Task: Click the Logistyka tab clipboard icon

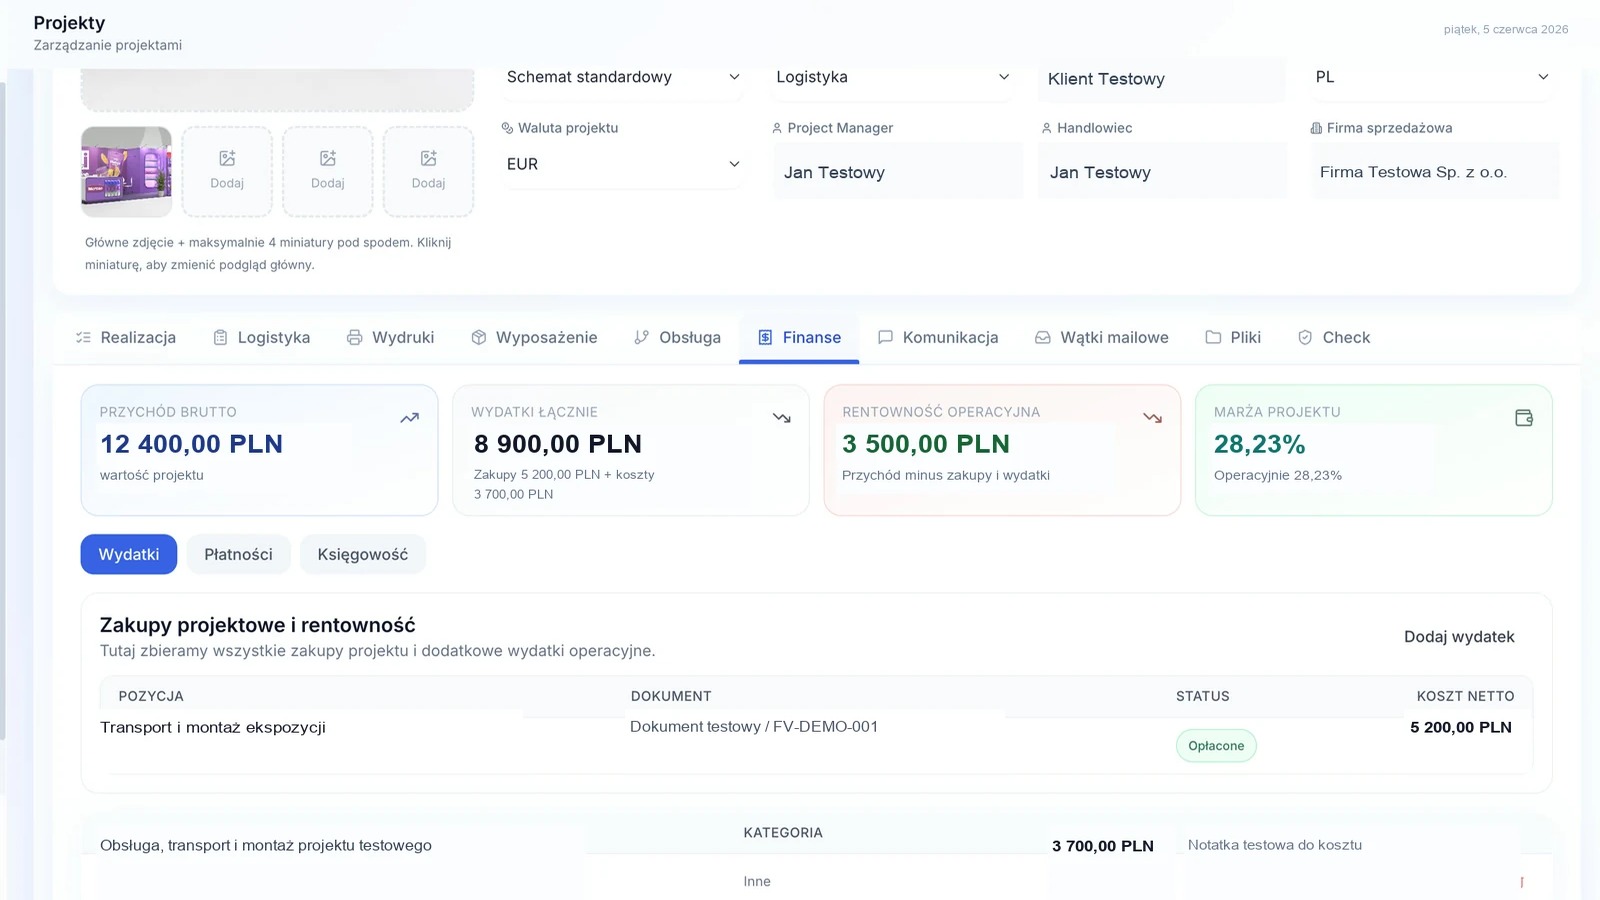Action: [x=220, y=338]
